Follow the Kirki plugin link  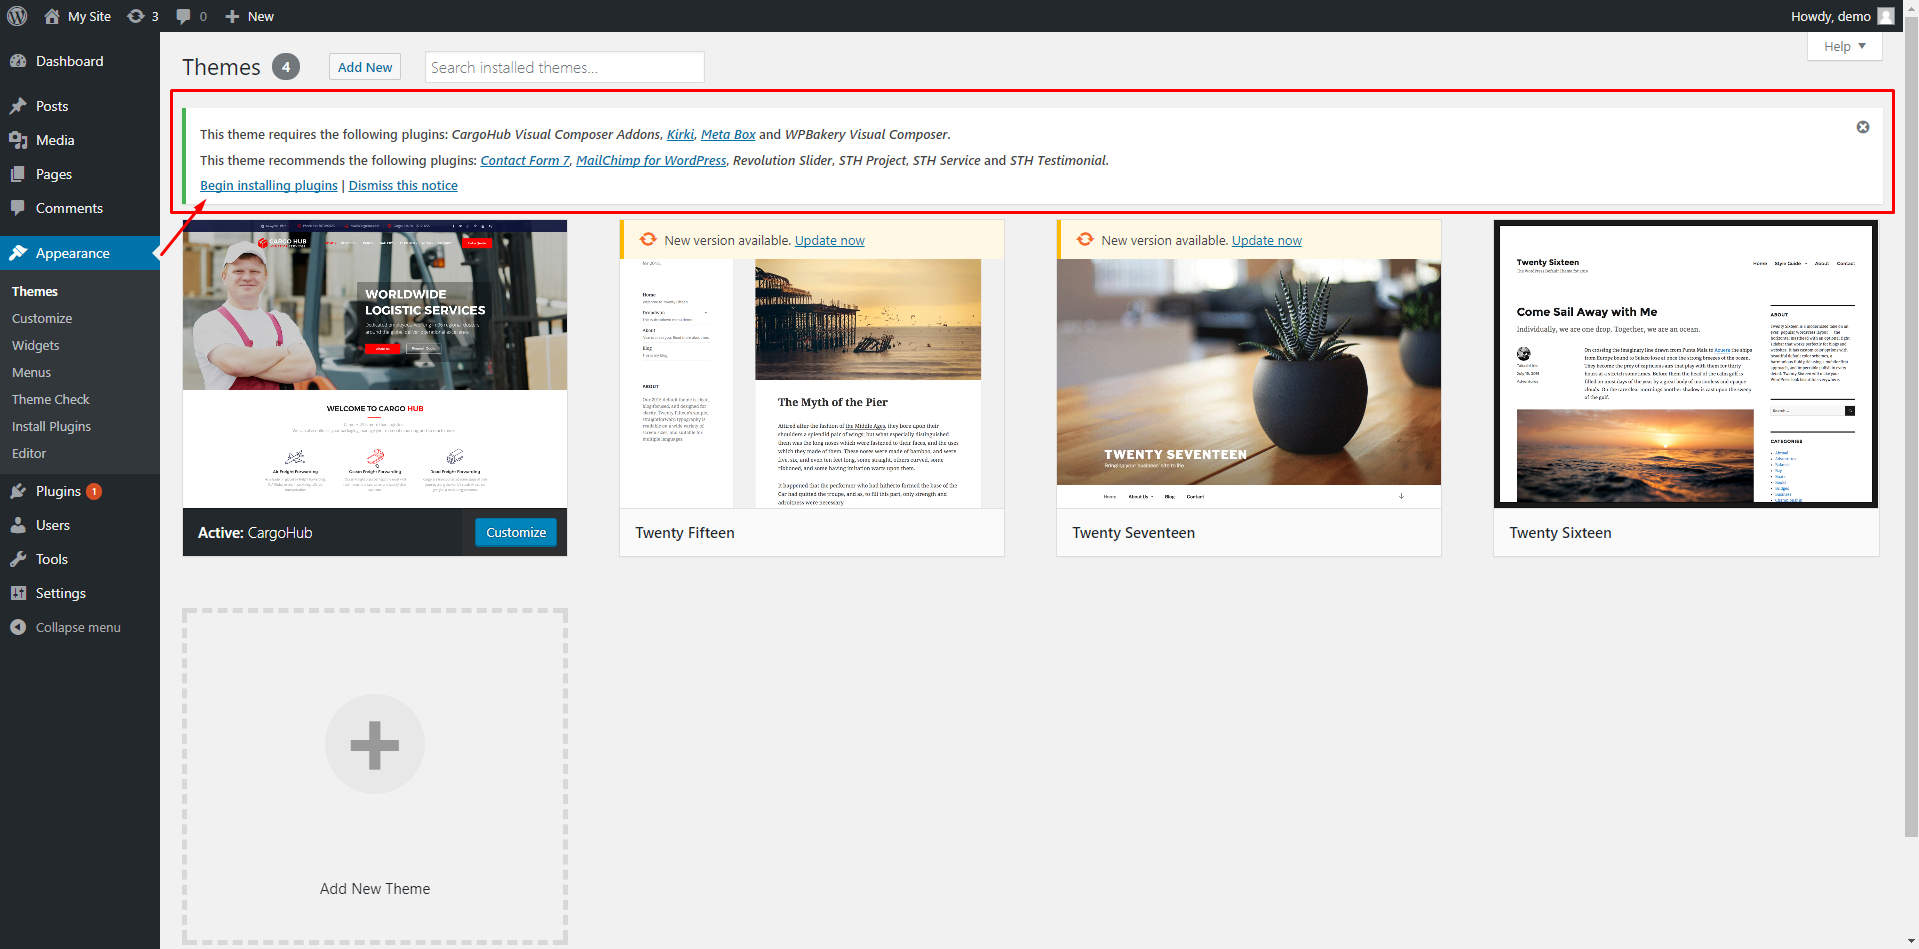(x=680, y=134)
